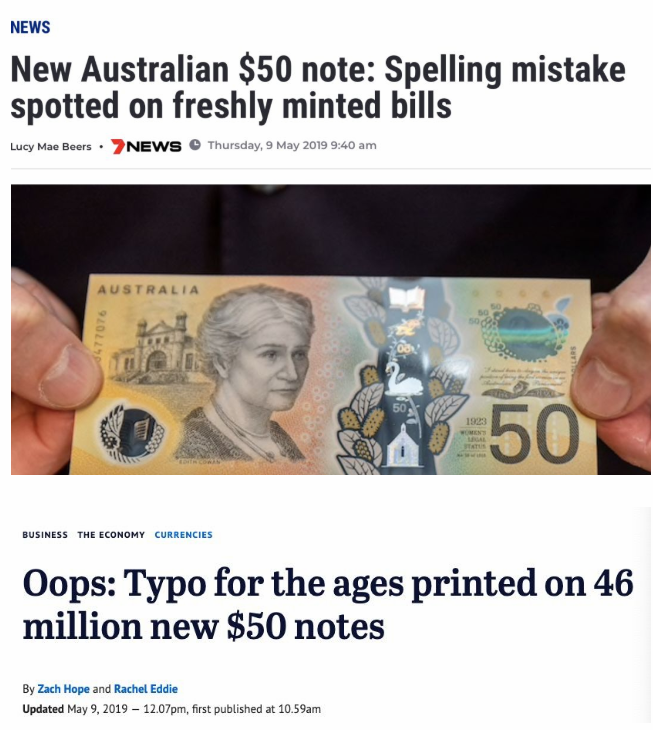Open Zach Hope author link
Screen dimensions: 653x730
[63, 689]
